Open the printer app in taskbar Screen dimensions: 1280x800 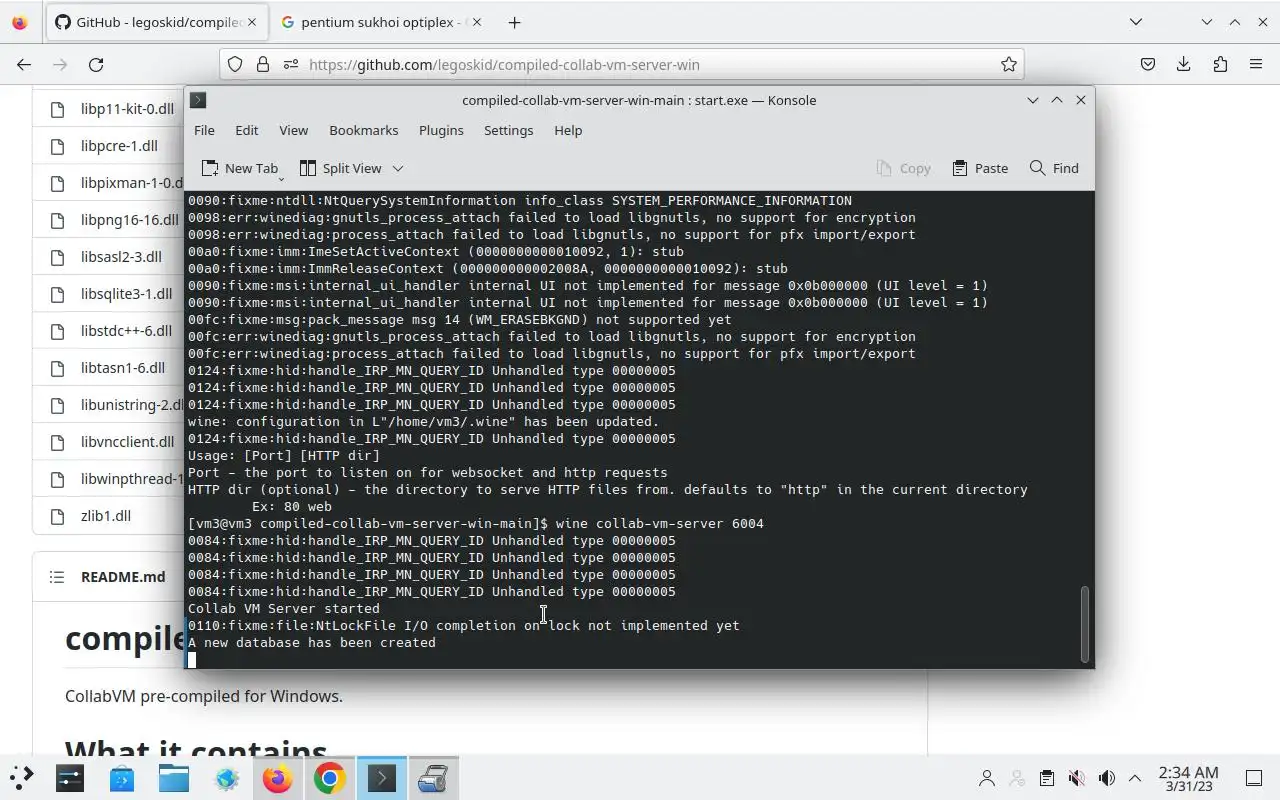(x=434, y=778)
